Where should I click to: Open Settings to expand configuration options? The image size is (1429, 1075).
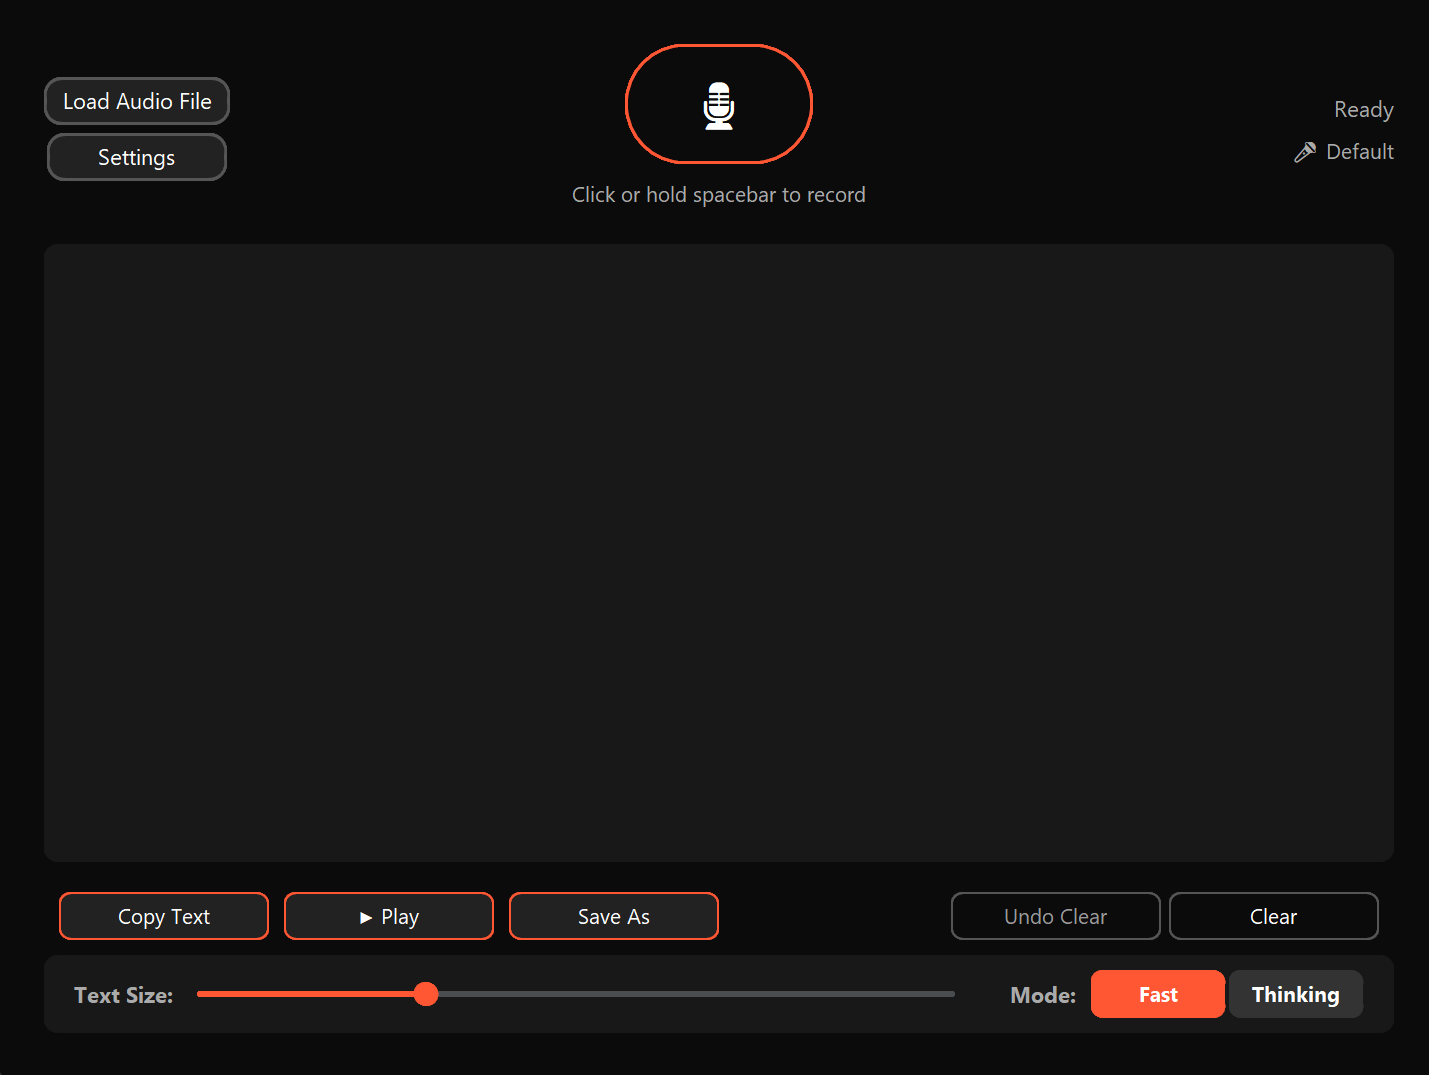(x=136, y=157)
